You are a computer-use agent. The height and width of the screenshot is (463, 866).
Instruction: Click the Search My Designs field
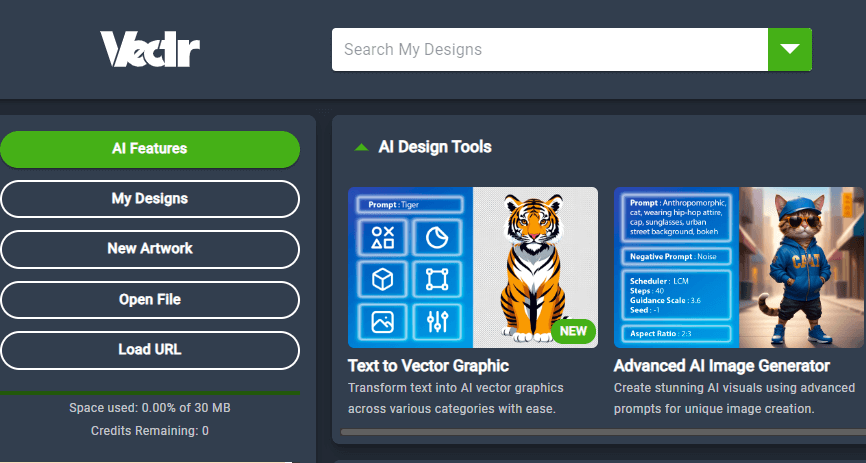pyautogui.click(x=548, y=49)
